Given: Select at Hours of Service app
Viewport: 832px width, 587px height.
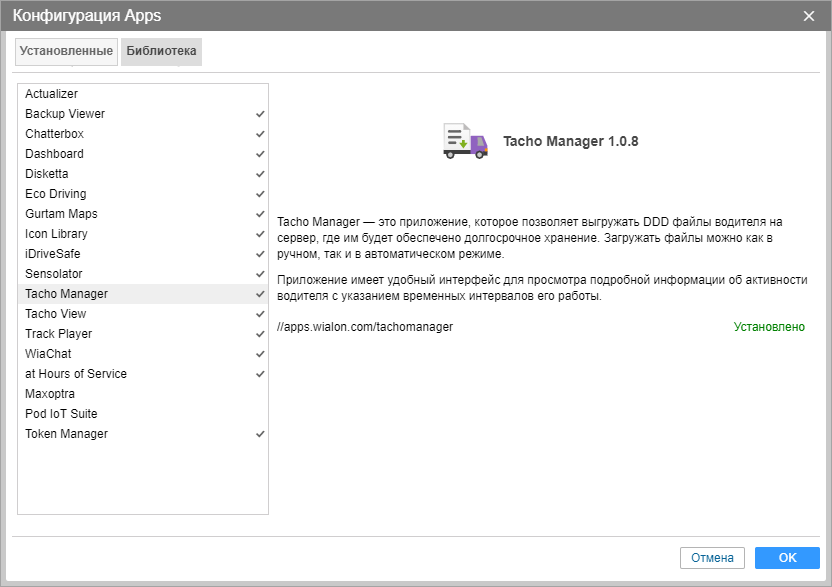Looking at the screenshot, I should (x=143, y=374).
